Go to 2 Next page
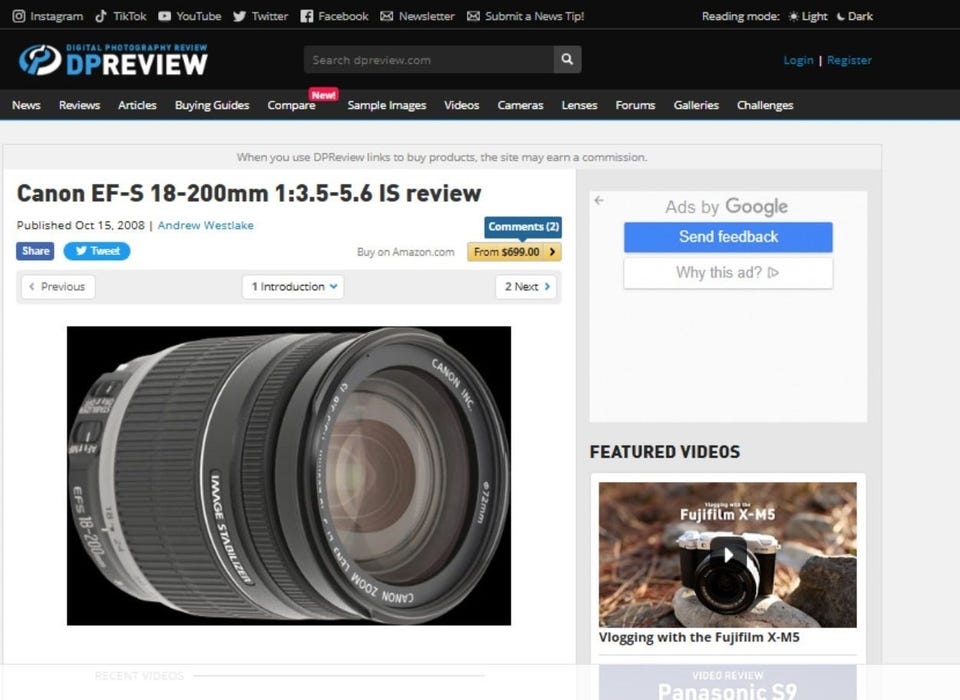 coord(527,287)
